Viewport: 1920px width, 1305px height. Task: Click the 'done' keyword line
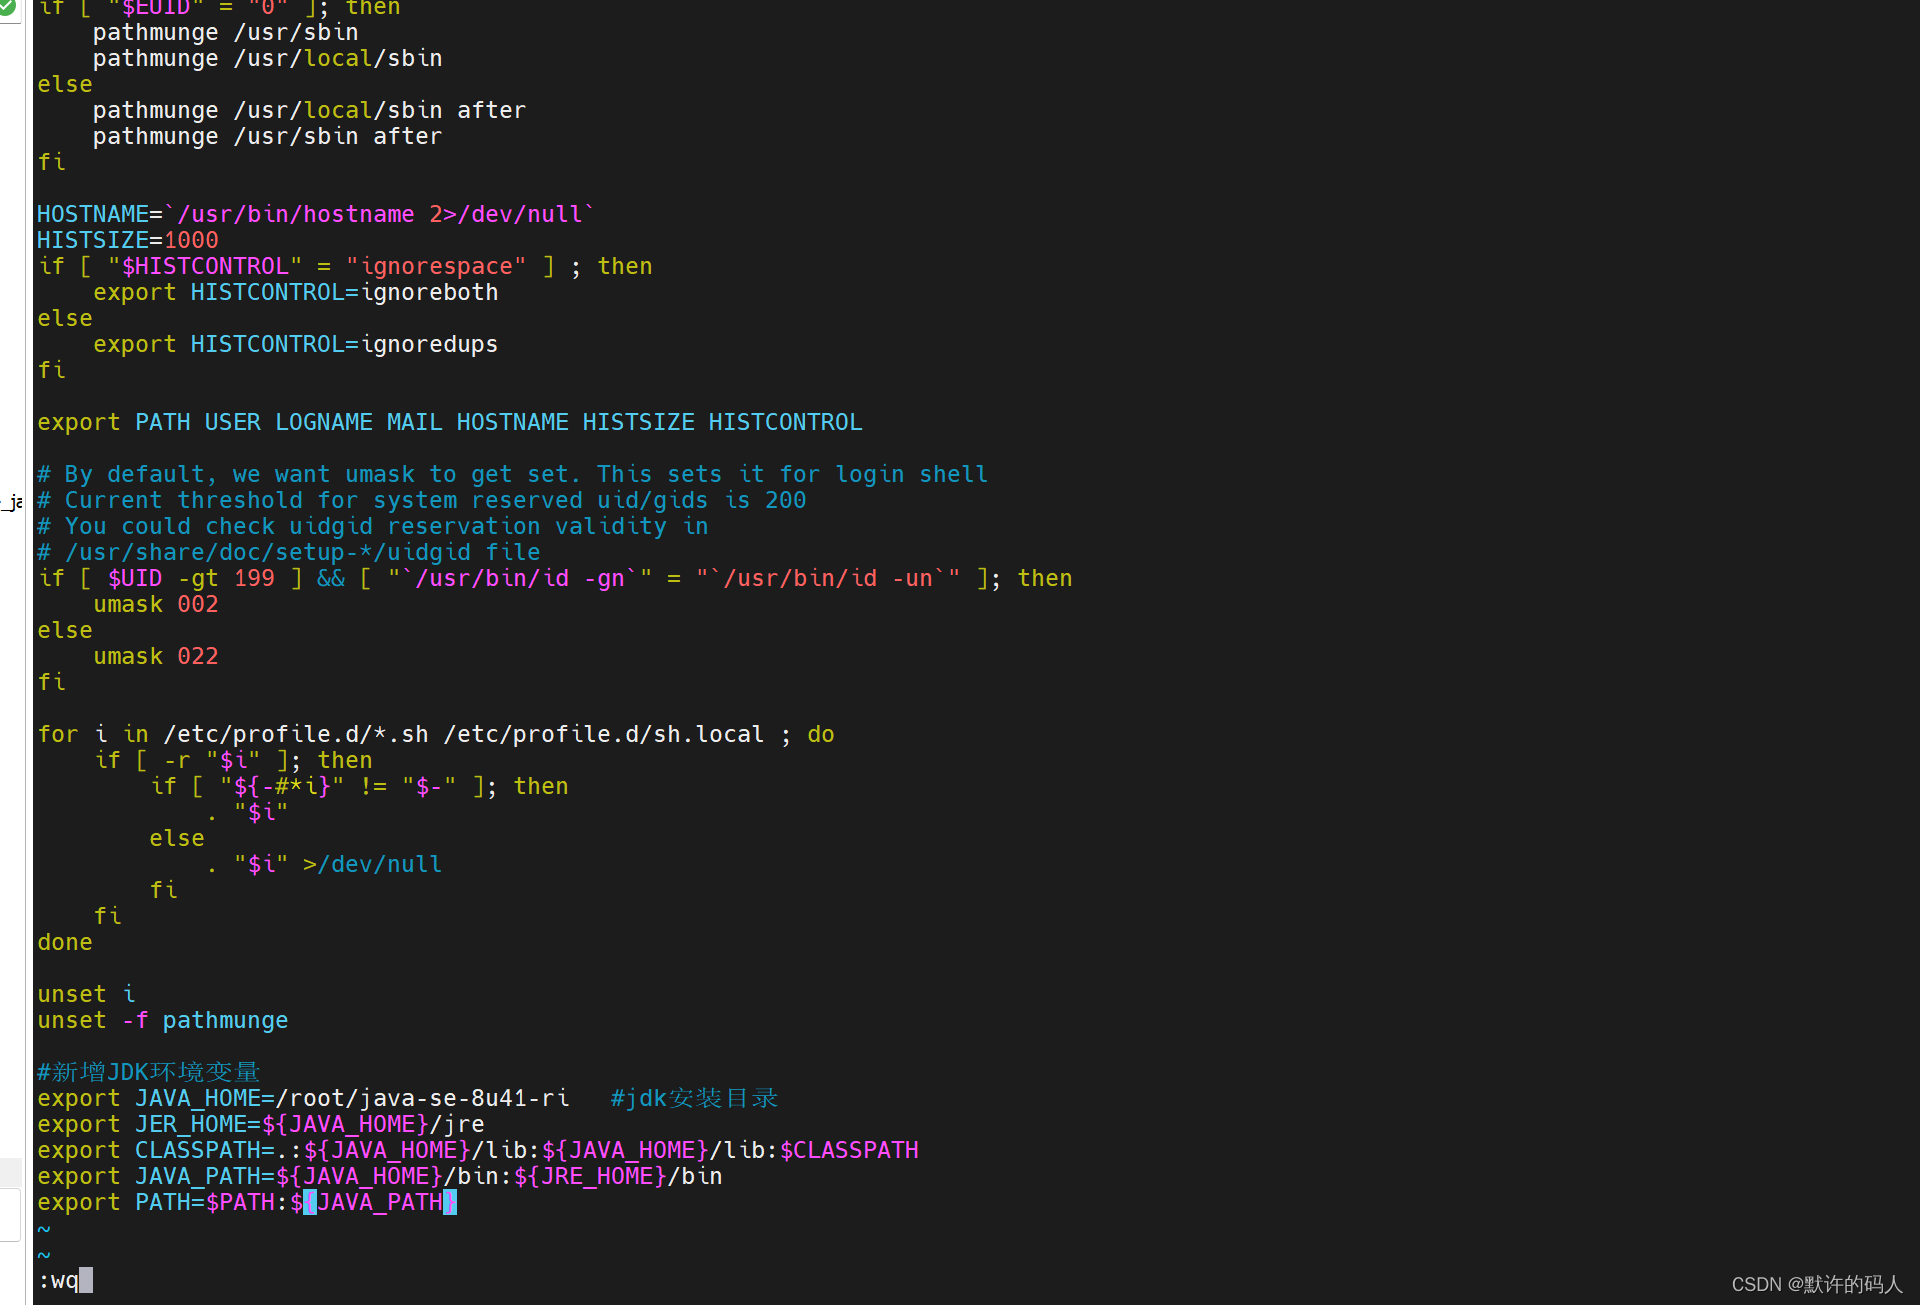[x=64, y=942]
